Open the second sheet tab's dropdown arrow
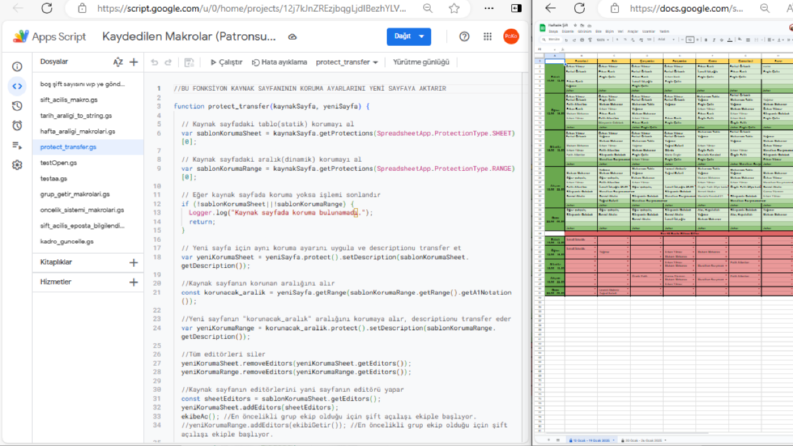The width and height of the screenshot is (793, 446). coord(666,440)
